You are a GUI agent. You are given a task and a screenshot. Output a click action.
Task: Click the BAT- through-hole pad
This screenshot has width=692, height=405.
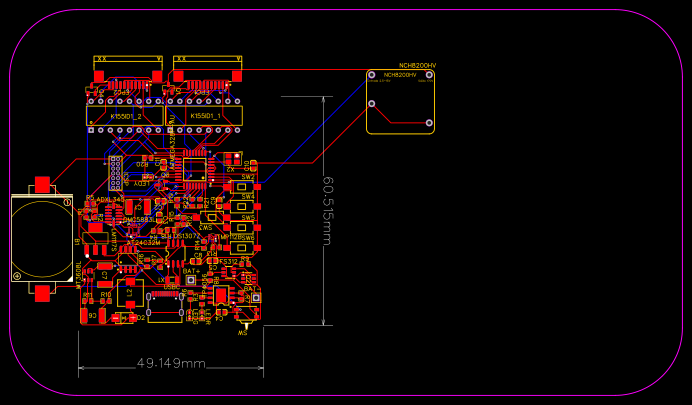click(x=256, y=298)
